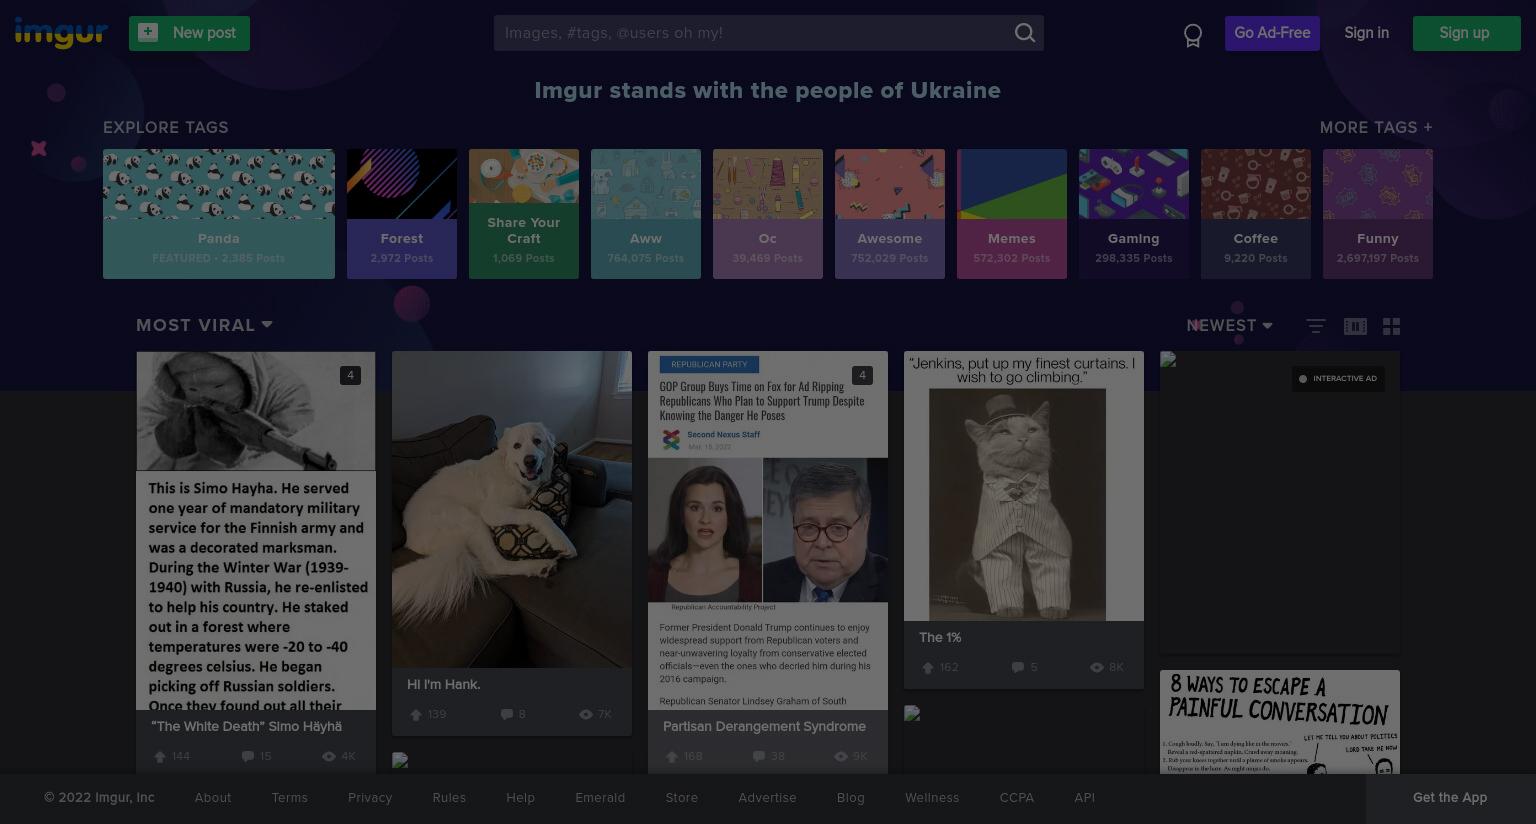Click the search magnifier icon

click(x=1025, y=33)
